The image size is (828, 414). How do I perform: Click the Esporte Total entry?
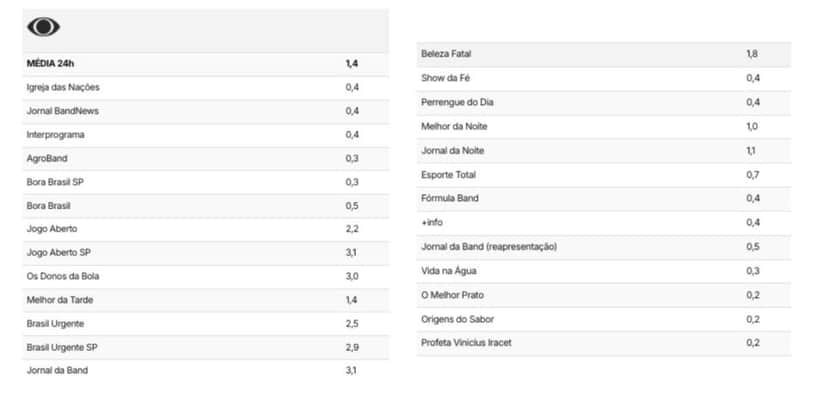pyautogui.click(x=604, y=175)
